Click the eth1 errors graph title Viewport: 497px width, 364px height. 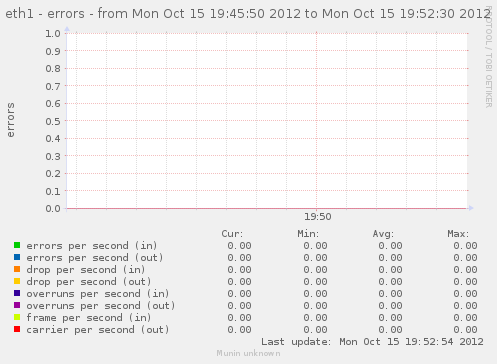coord(248,14)
